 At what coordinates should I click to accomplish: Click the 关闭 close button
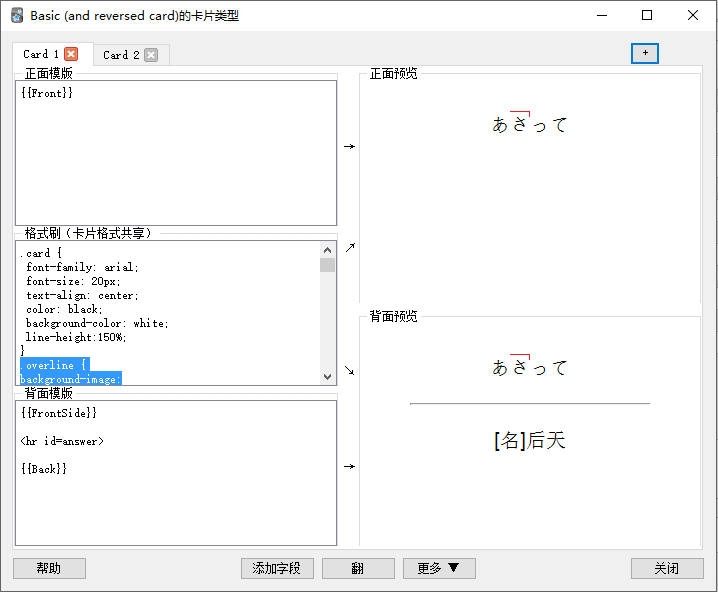pos(667,568)
